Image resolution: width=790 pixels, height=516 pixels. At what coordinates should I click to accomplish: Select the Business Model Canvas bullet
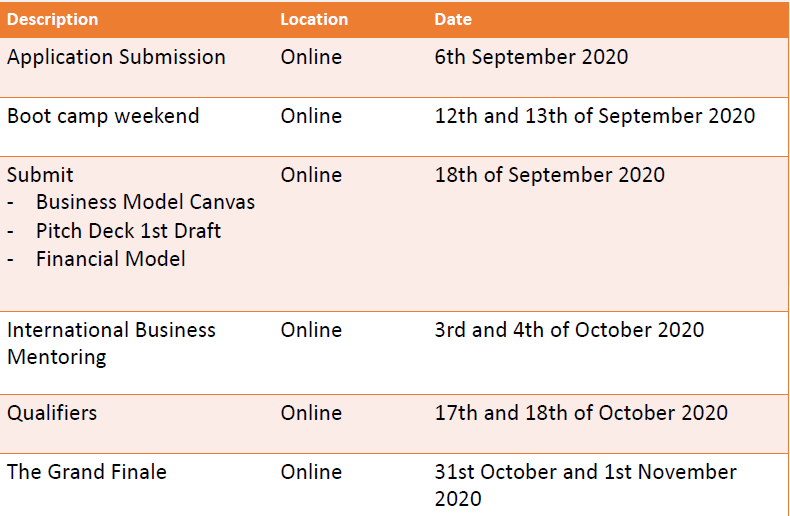tap(145, 202)
